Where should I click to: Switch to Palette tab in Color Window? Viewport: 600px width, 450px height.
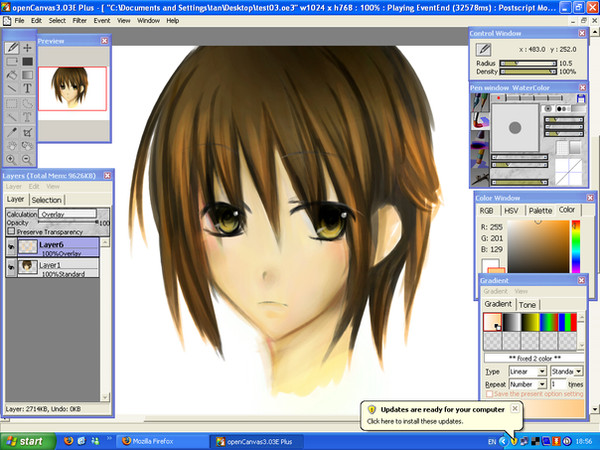540,211
